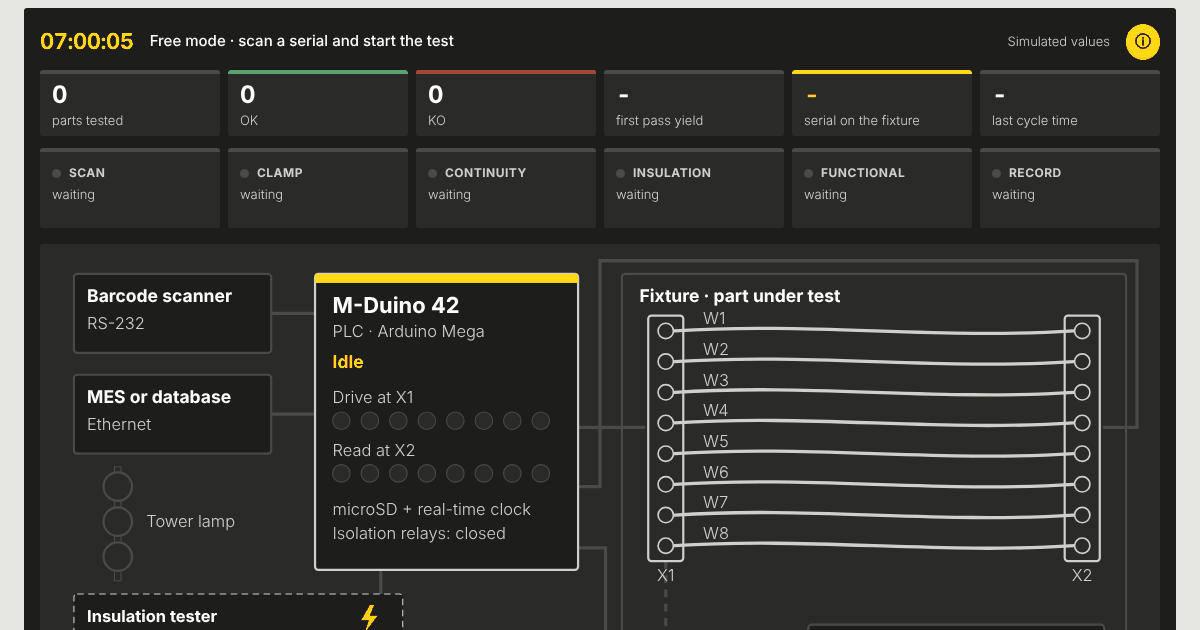1200x630 pixels.
Task: Click the bottom tower lamp light
Action: (x=118, y=556)
